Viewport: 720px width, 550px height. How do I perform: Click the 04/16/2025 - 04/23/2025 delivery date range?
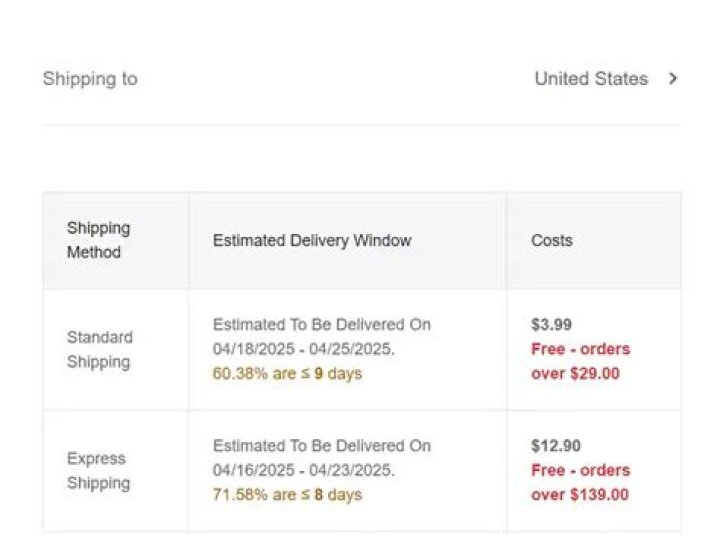pyautogui.click(x=304, y=470)
